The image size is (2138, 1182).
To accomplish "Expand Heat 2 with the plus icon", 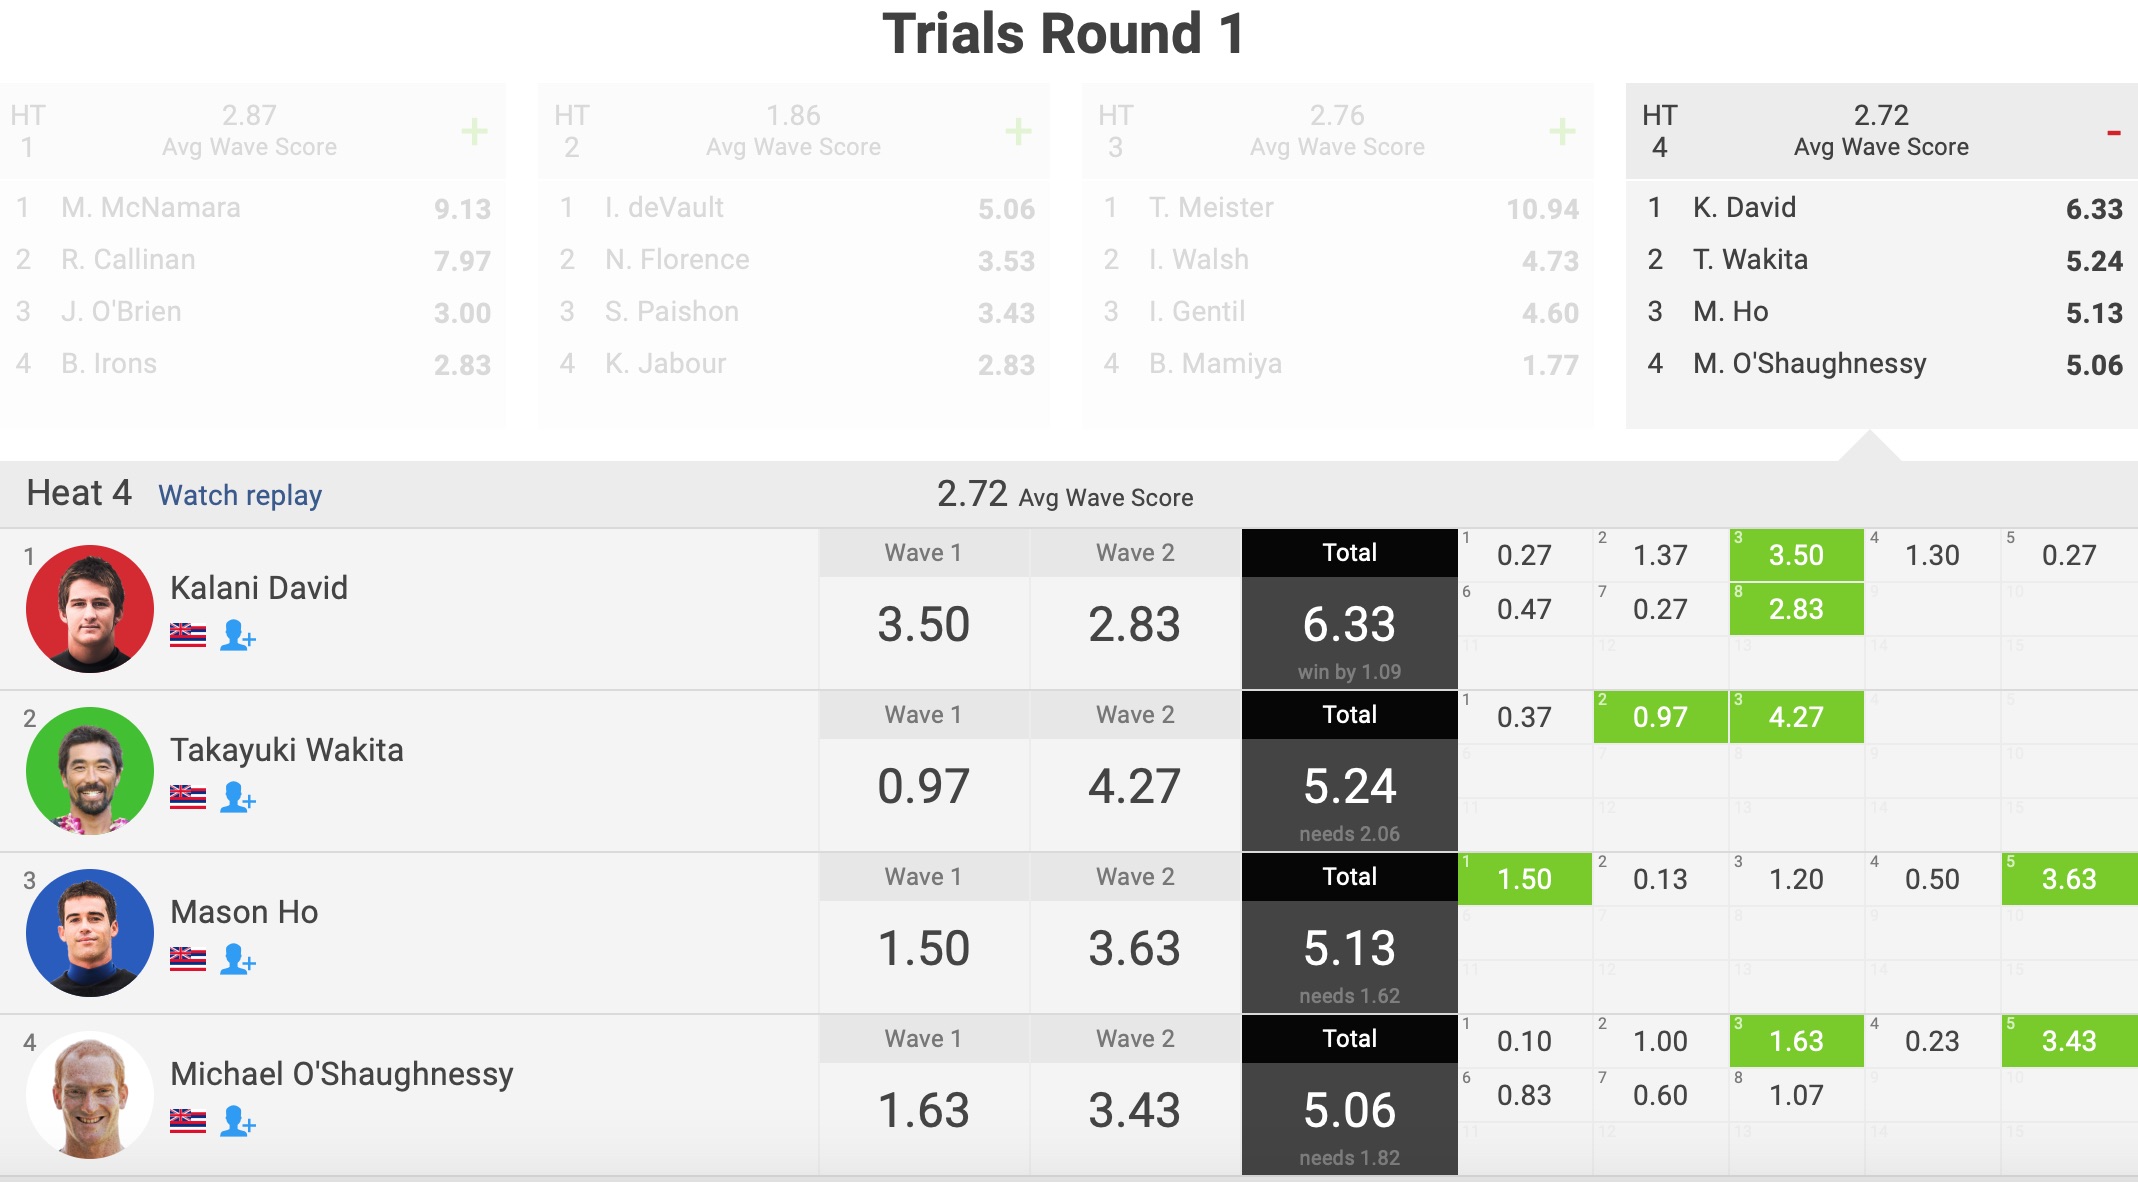I will pyautogui.click(x=1018, y=131).
